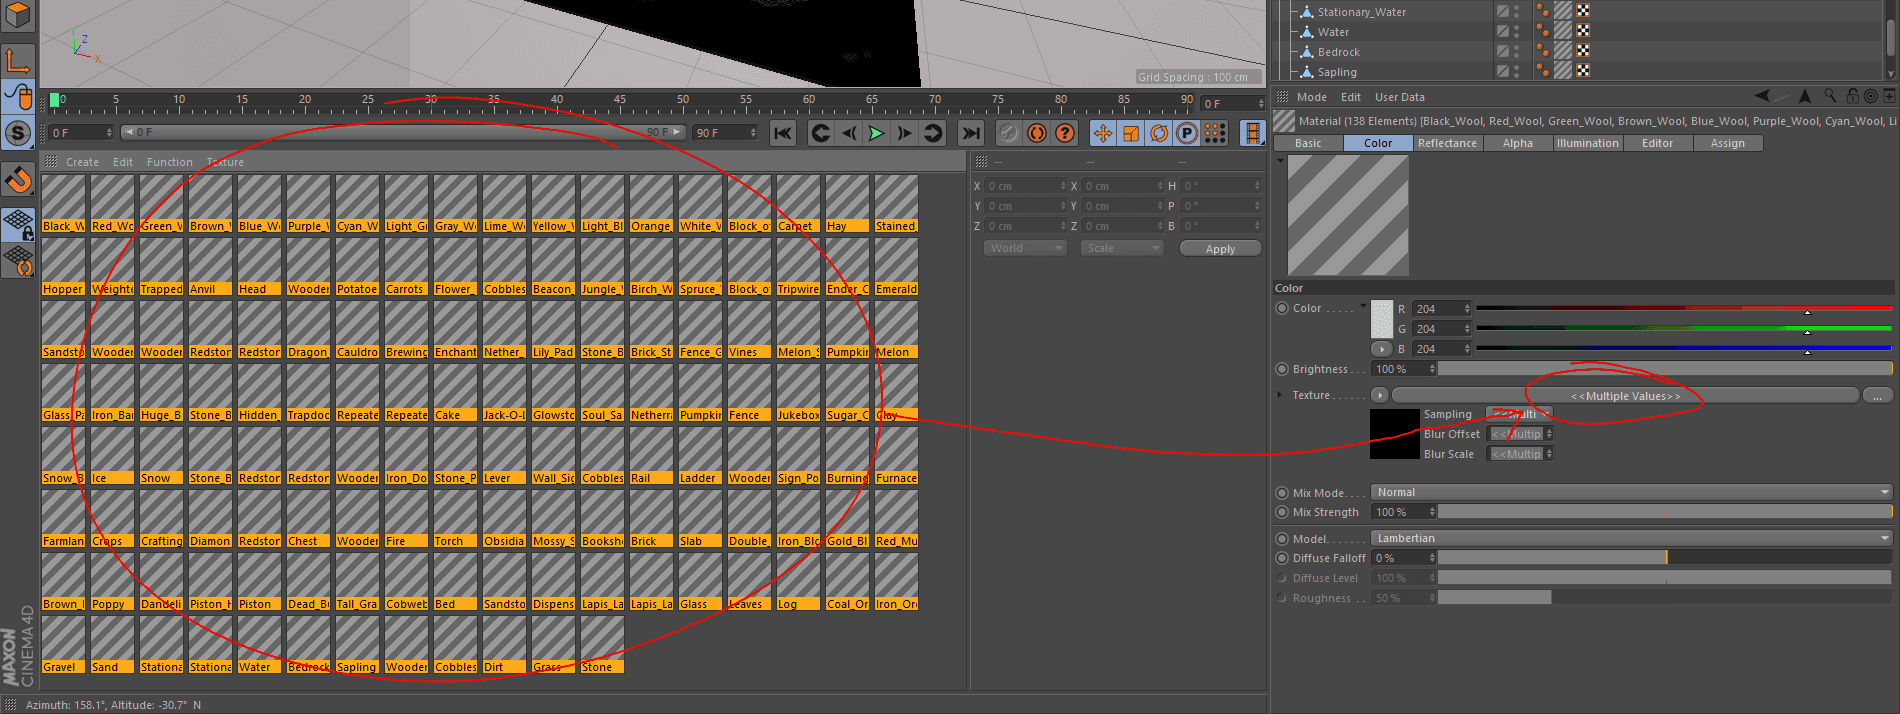The image size is (1900, 714).
Task: Open the Scale mode dropdown
Action: pyautogui.click(x=1121, y=248)
